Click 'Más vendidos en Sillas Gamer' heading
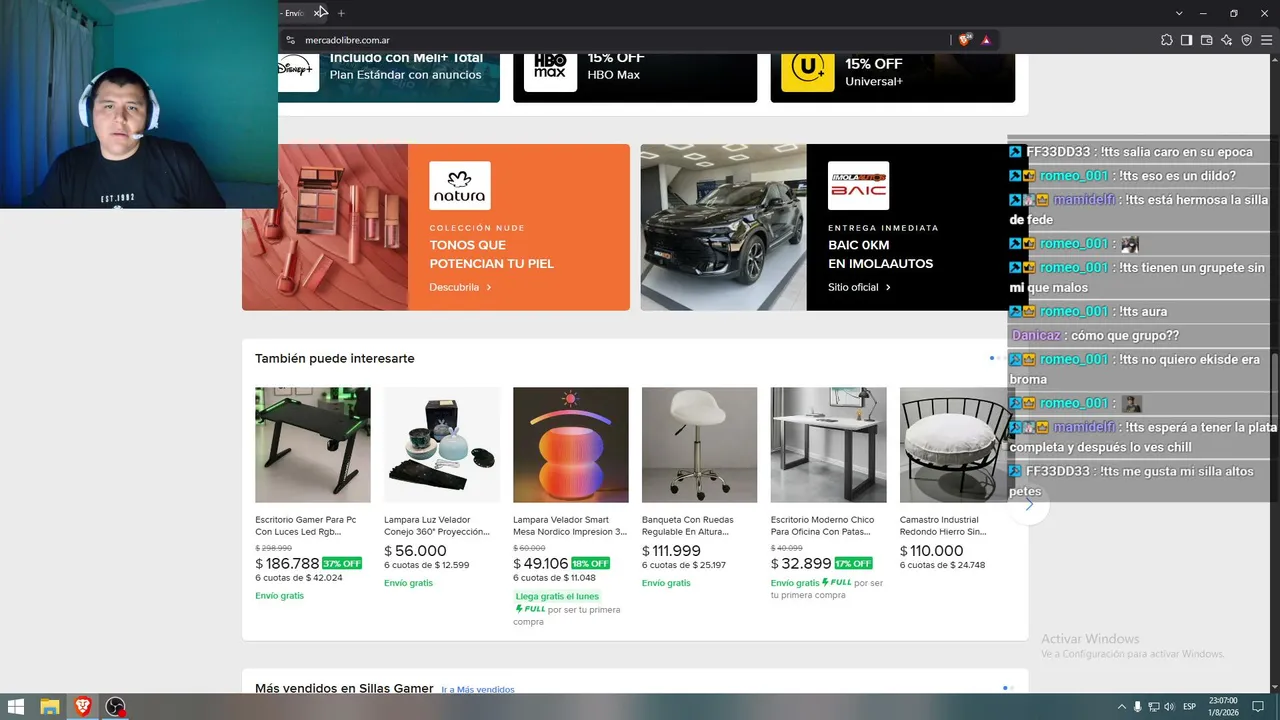Image resolution: width=1280 pixels, height=720 pixels. 344,688
